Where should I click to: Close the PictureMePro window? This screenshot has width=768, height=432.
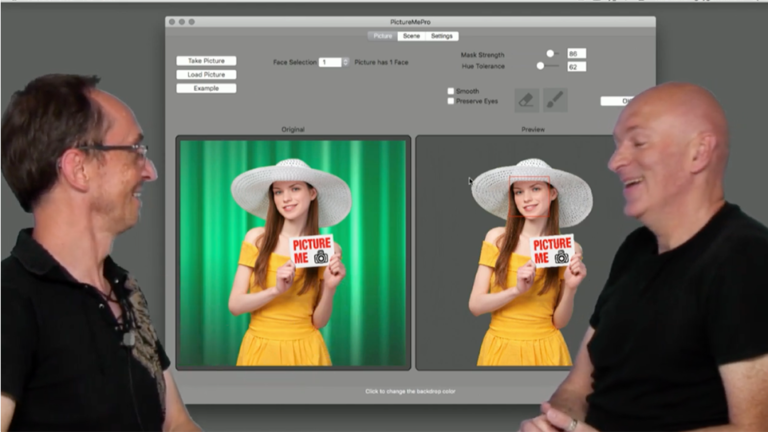coord(172,21)
